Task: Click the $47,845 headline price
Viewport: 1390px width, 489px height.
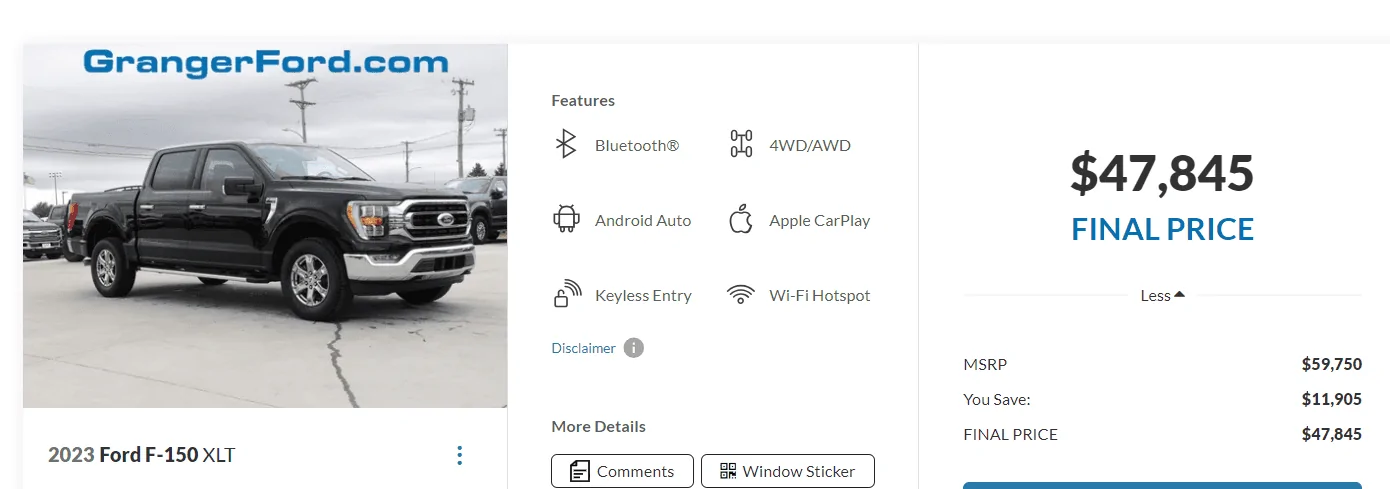Action: (x=1162, y=173)
